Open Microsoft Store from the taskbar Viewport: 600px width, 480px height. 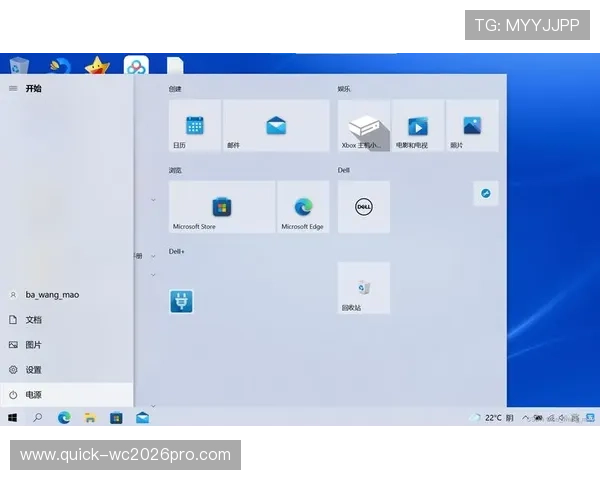click(x=116, y=418)
